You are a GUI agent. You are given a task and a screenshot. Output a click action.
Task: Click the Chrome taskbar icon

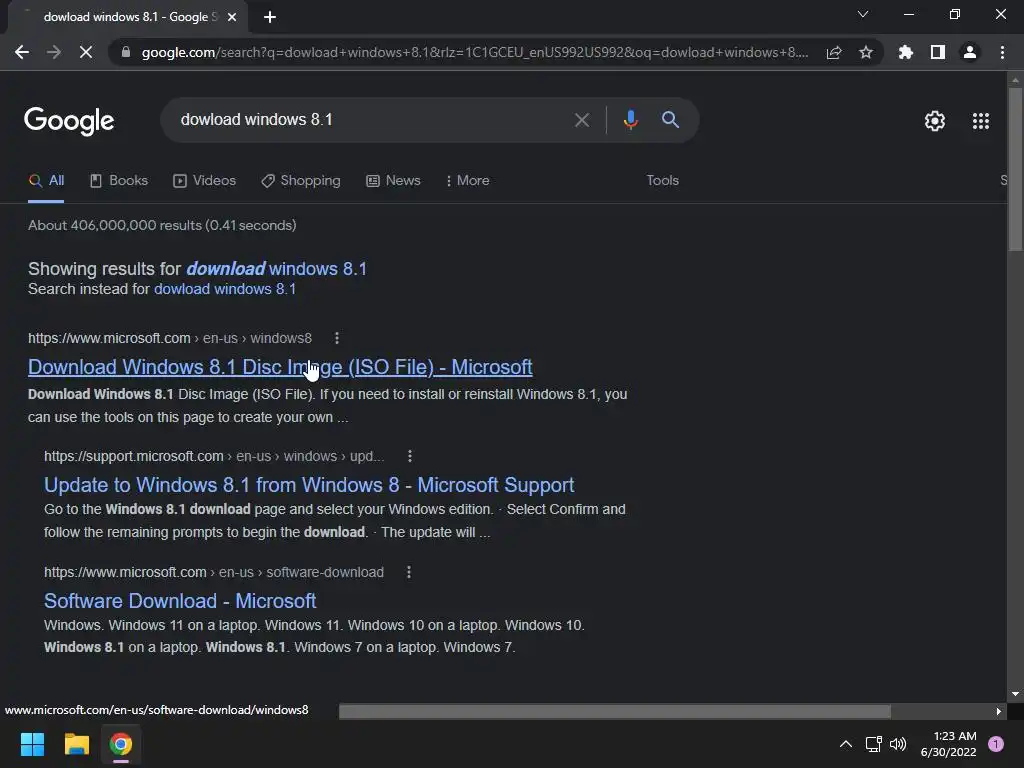[121, 744]
